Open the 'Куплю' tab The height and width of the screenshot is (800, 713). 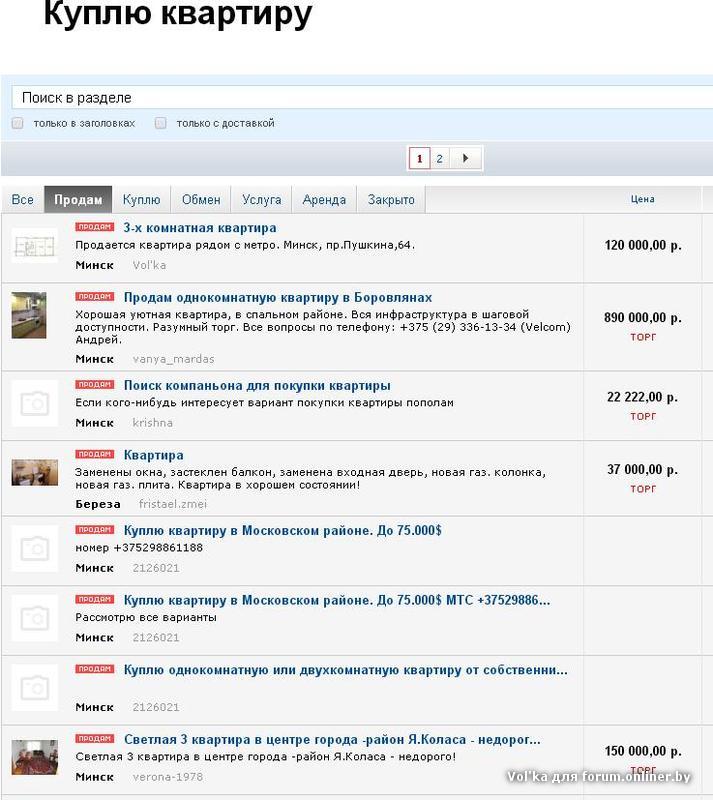pos(141,199)
